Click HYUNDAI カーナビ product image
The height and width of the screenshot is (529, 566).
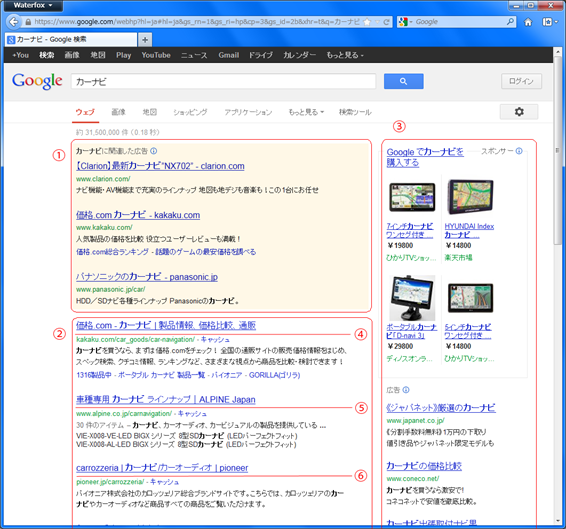(470, 197)
